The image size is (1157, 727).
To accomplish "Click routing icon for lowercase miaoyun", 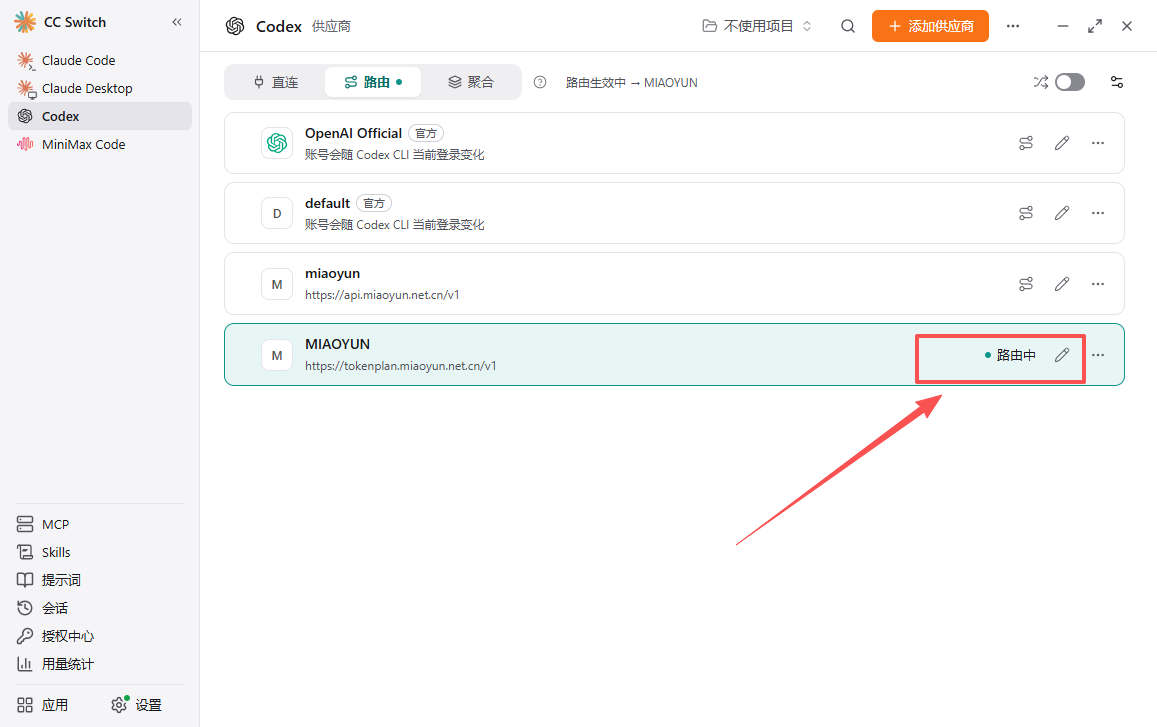I will [x=1026, y=284].
